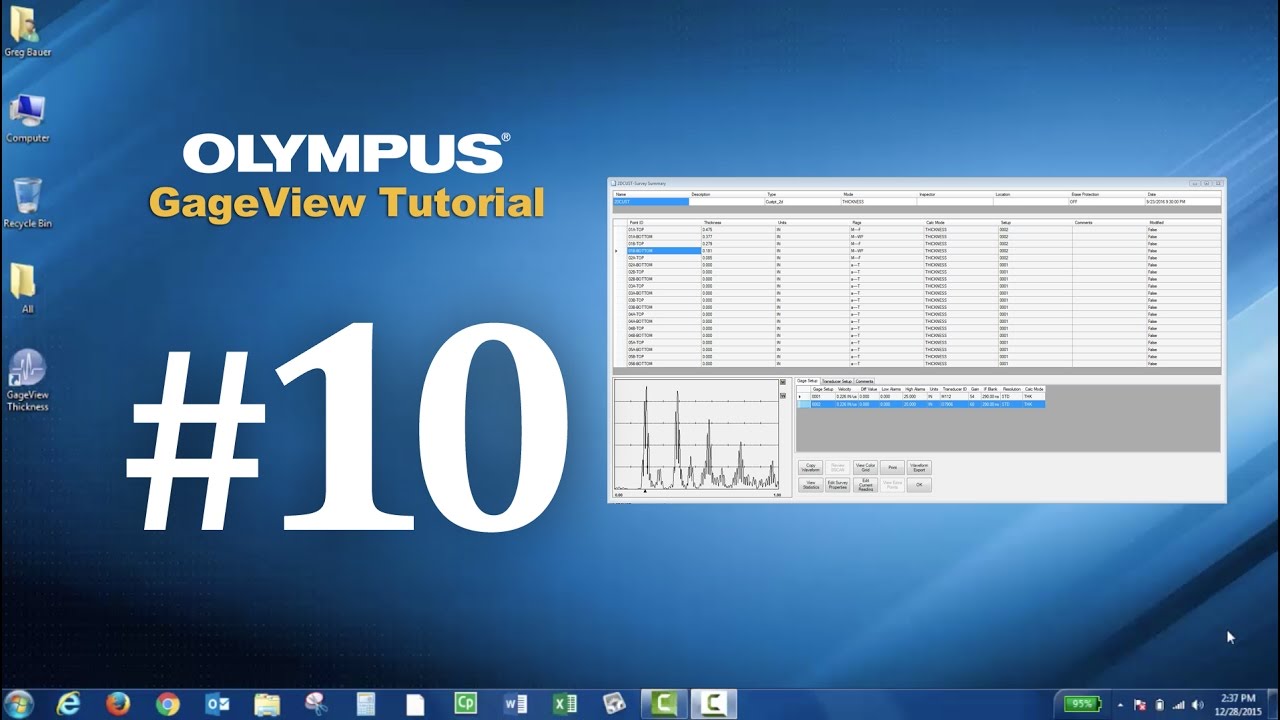Click the 0.476 thickness value cell
The image size is (1280, 720).
point(739,230)
